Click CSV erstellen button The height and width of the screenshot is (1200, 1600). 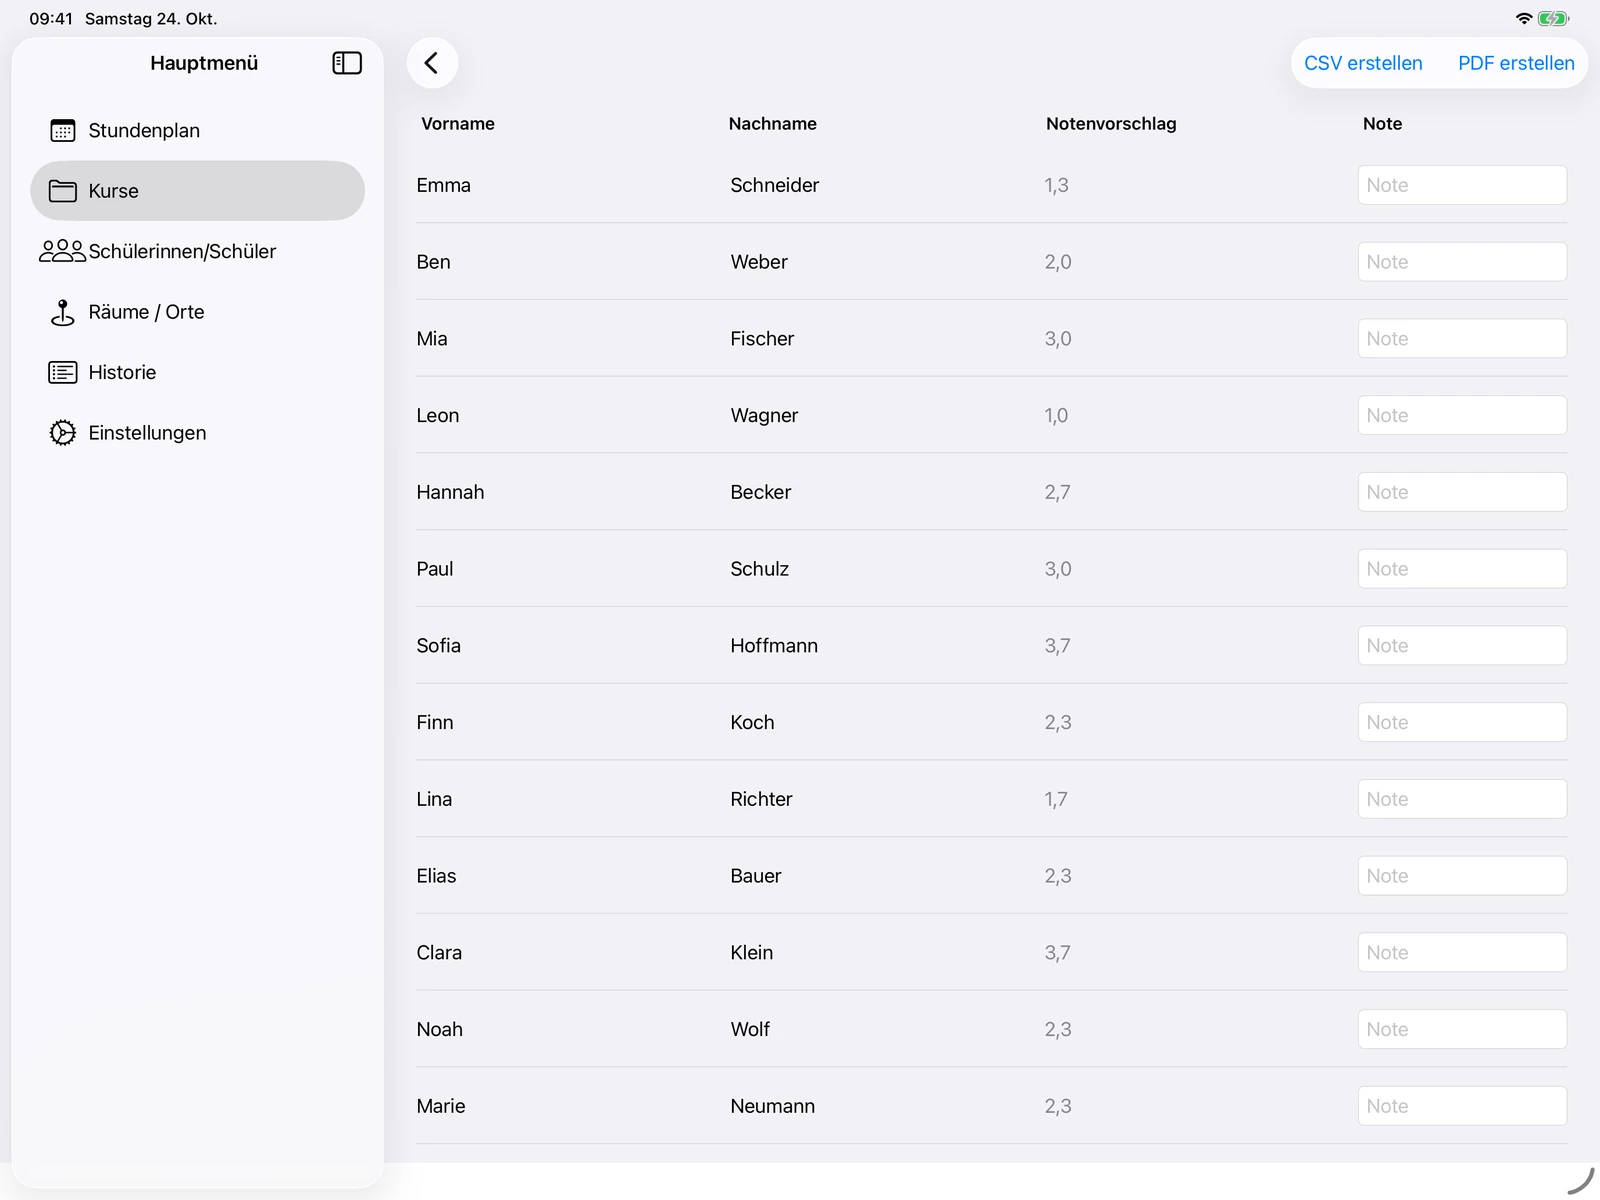pos(1363,63)
